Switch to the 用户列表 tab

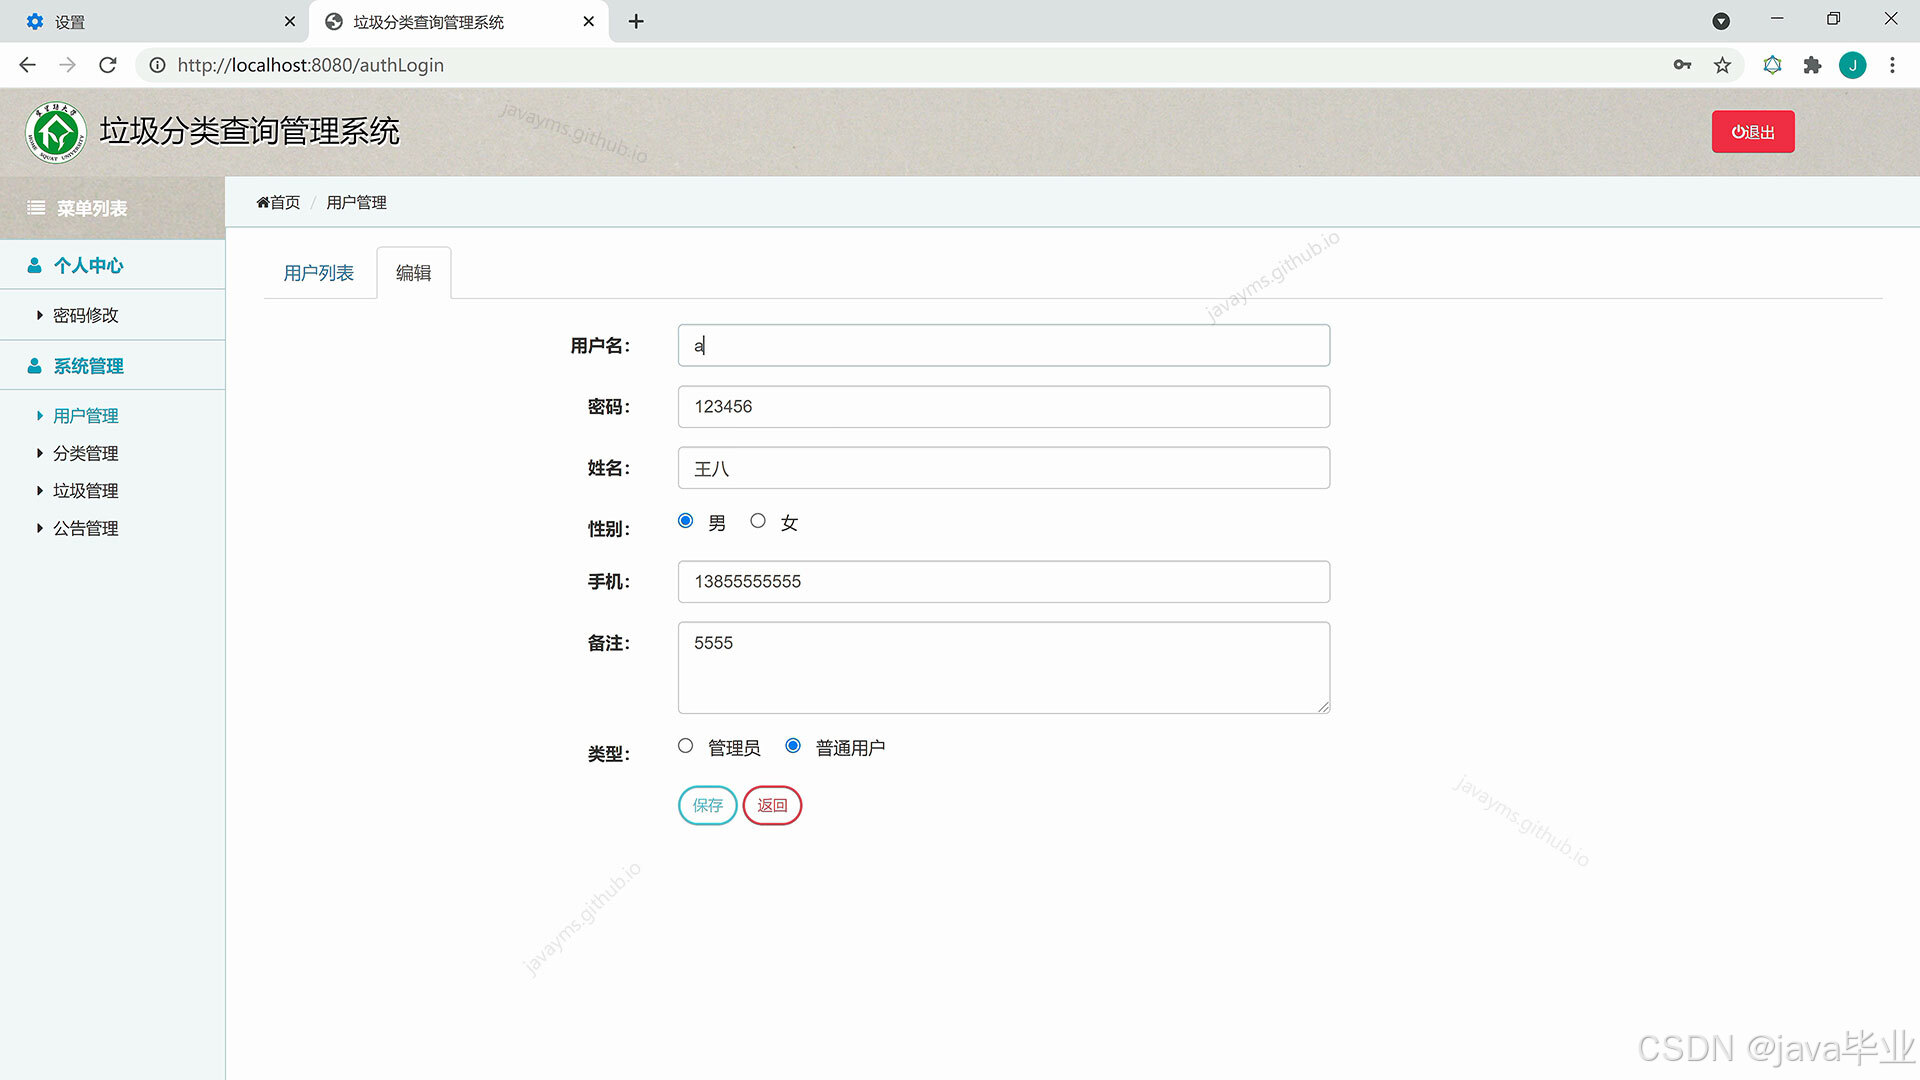319,273
